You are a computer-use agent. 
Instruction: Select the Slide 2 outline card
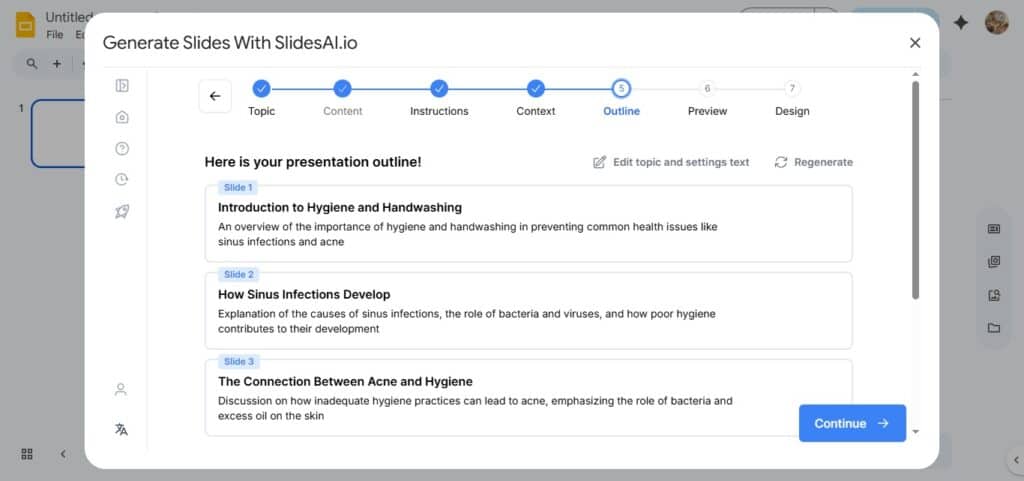[x=528, y=310]
